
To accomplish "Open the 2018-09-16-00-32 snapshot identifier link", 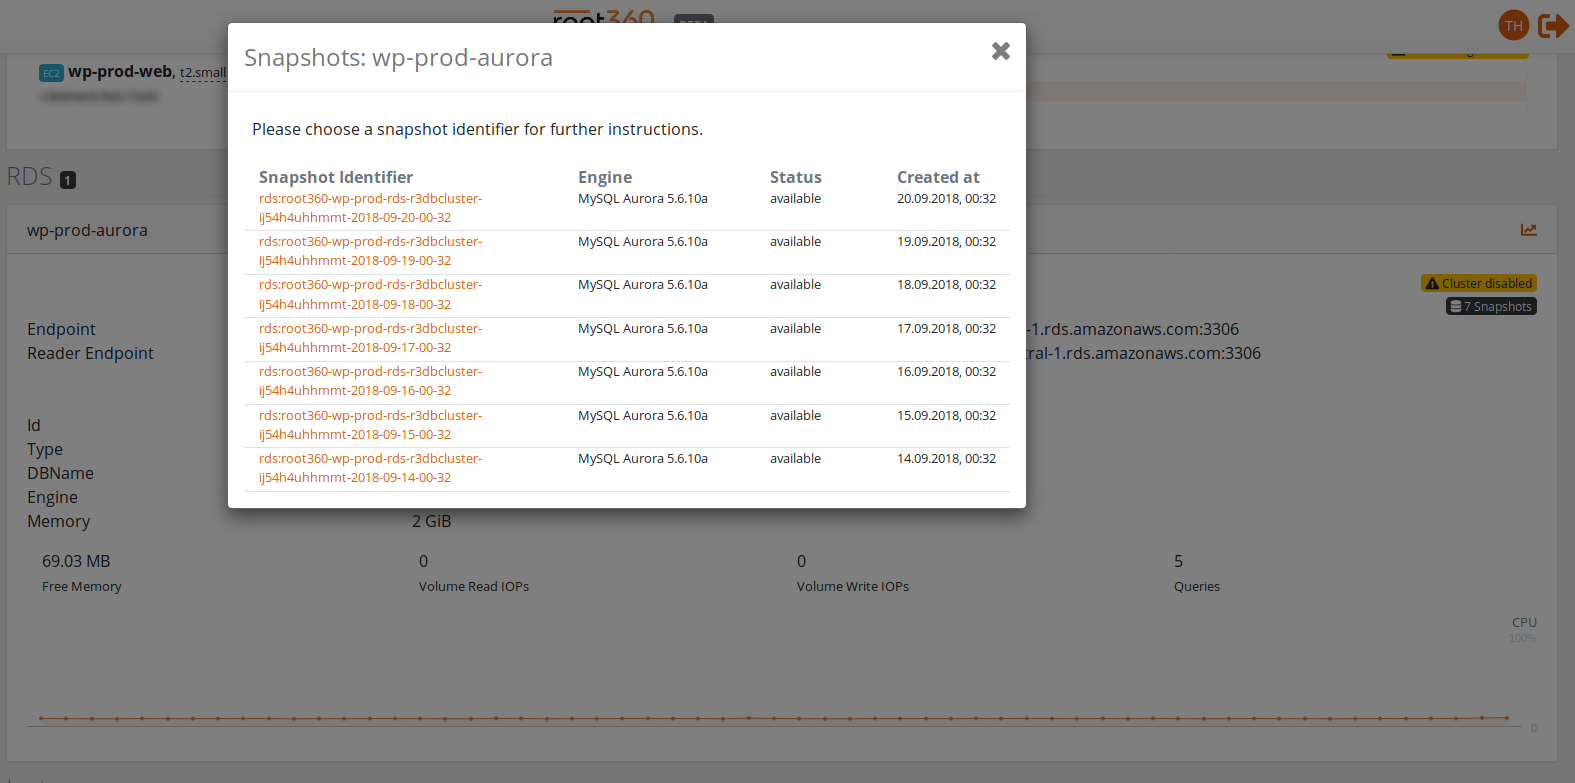I will (x=370, y=381).
